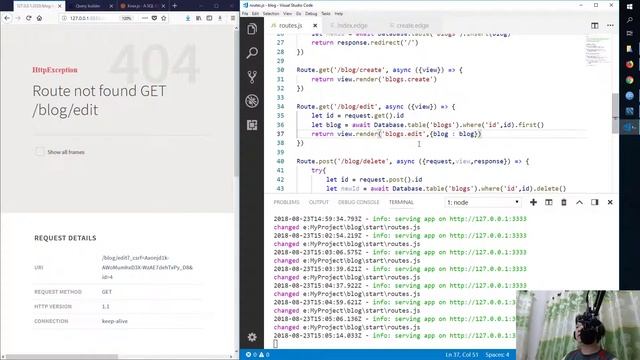
Task: Go back in the Firefox browser
Action: (7, 18)
